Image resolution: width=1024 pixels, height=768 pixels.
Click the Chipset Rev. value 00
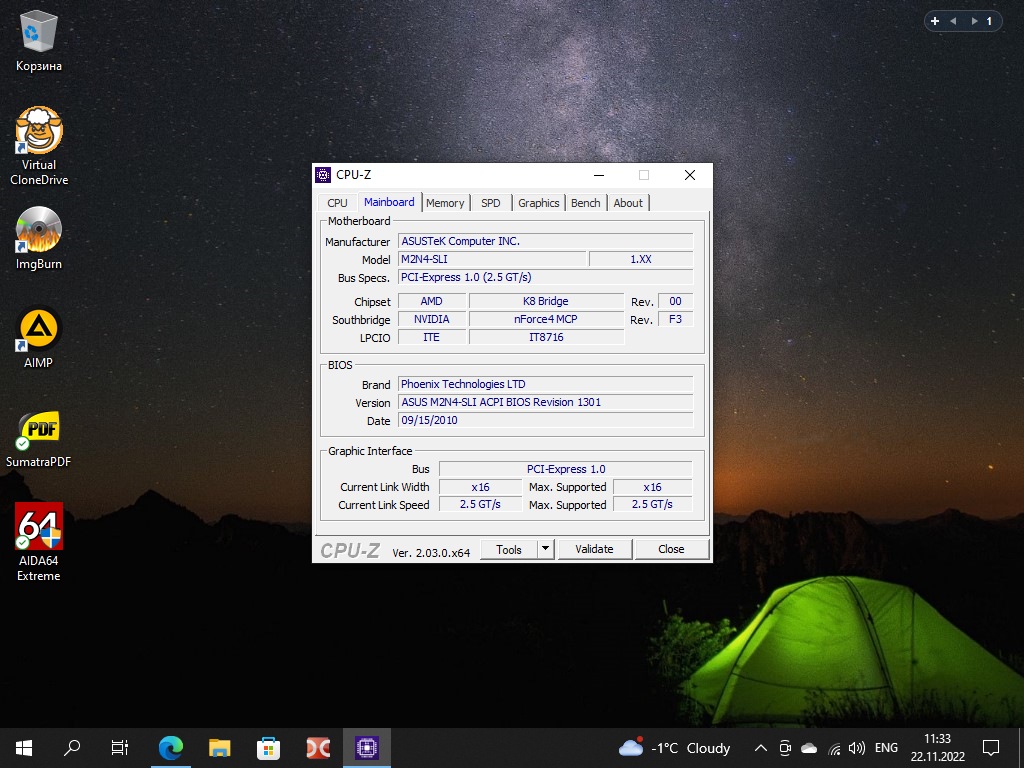click(675, 301)
